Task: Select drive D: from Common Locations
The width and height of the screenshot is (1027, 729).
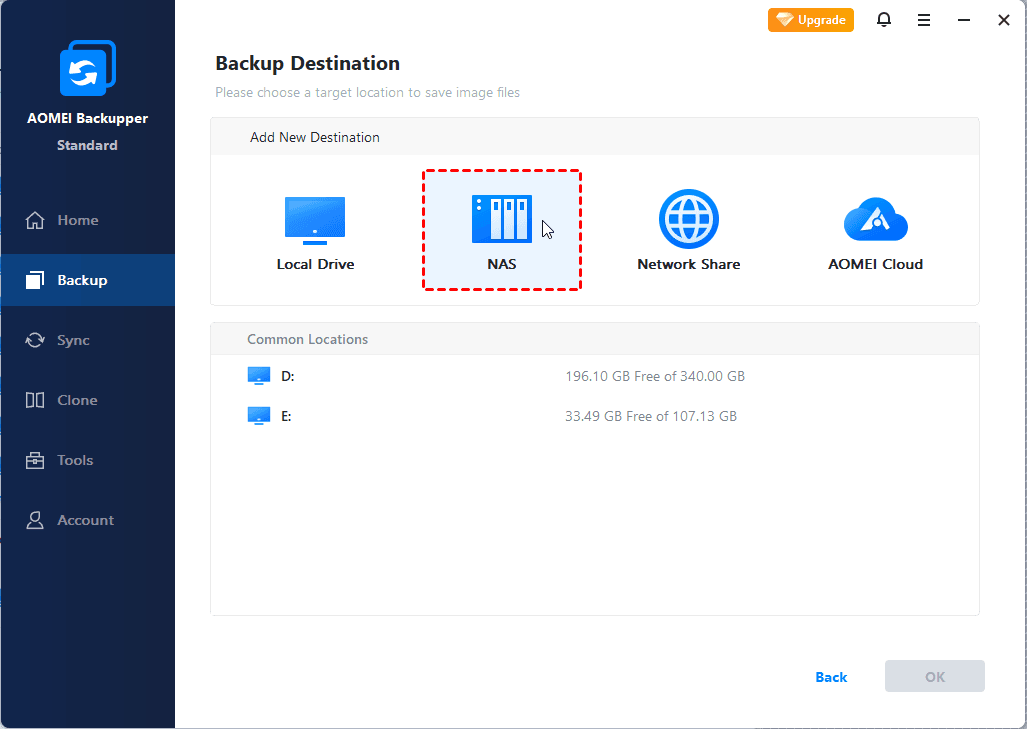Action: 287,377
